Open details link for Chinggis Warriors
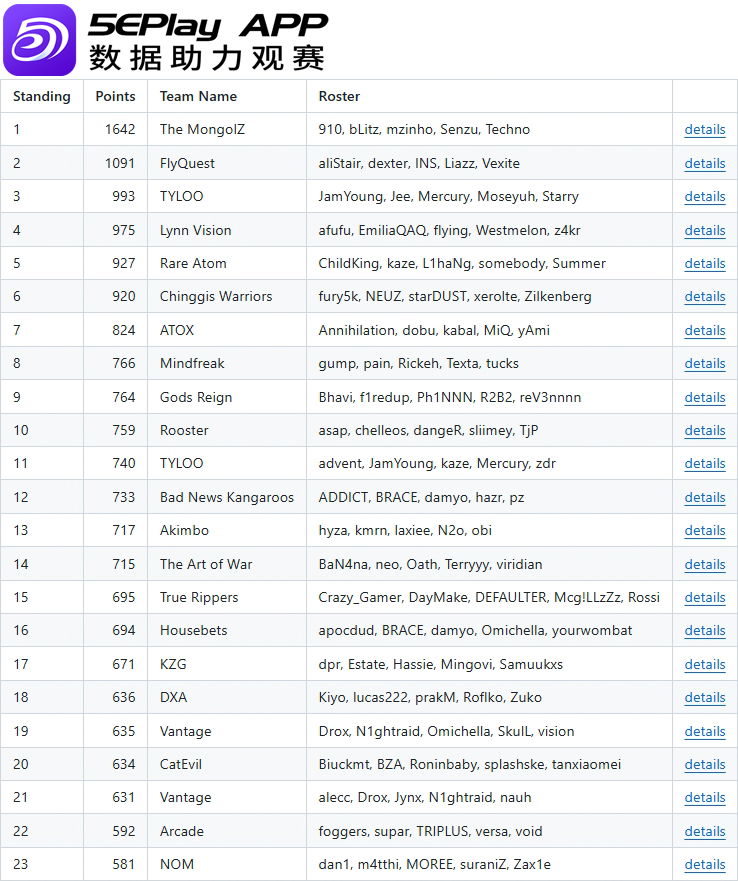This screenshot has height=881, width=738. 705,297
